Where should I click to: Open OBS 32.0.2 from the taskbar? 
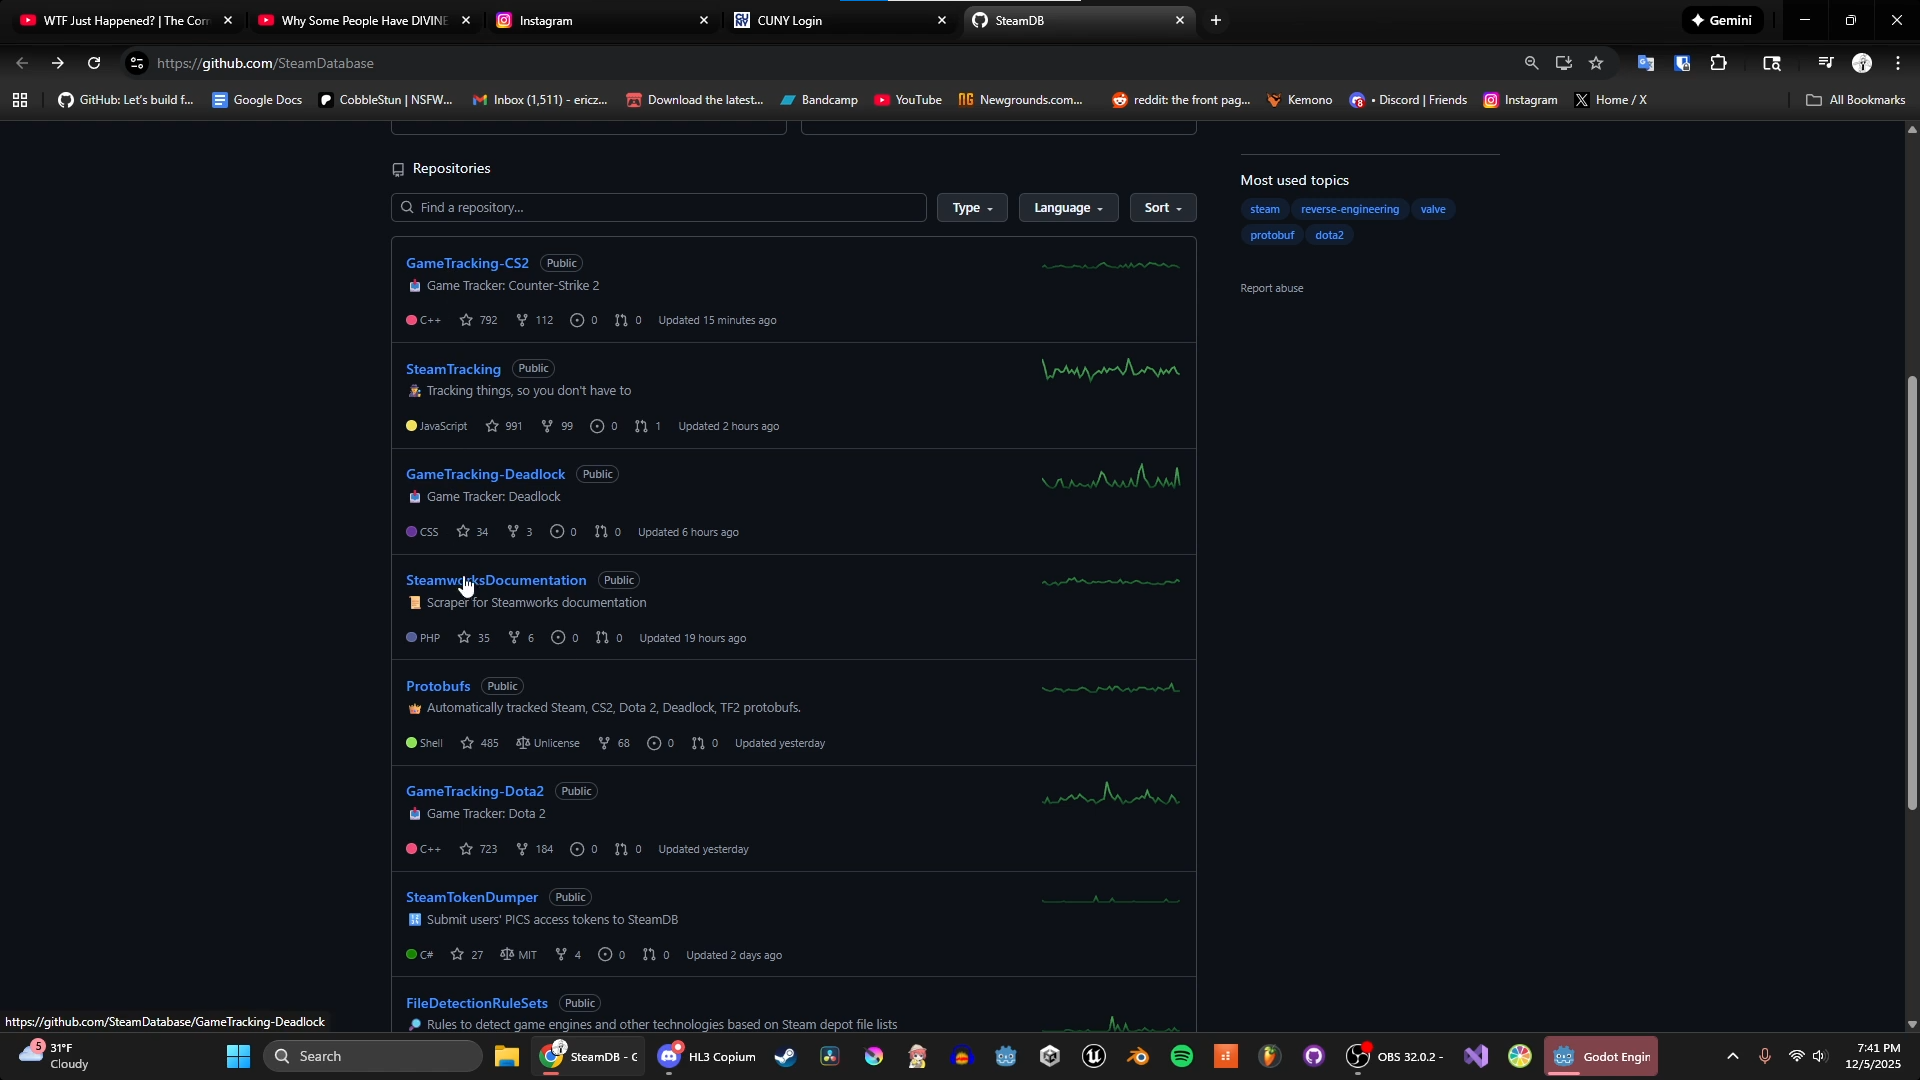tap(1394, 1056)
